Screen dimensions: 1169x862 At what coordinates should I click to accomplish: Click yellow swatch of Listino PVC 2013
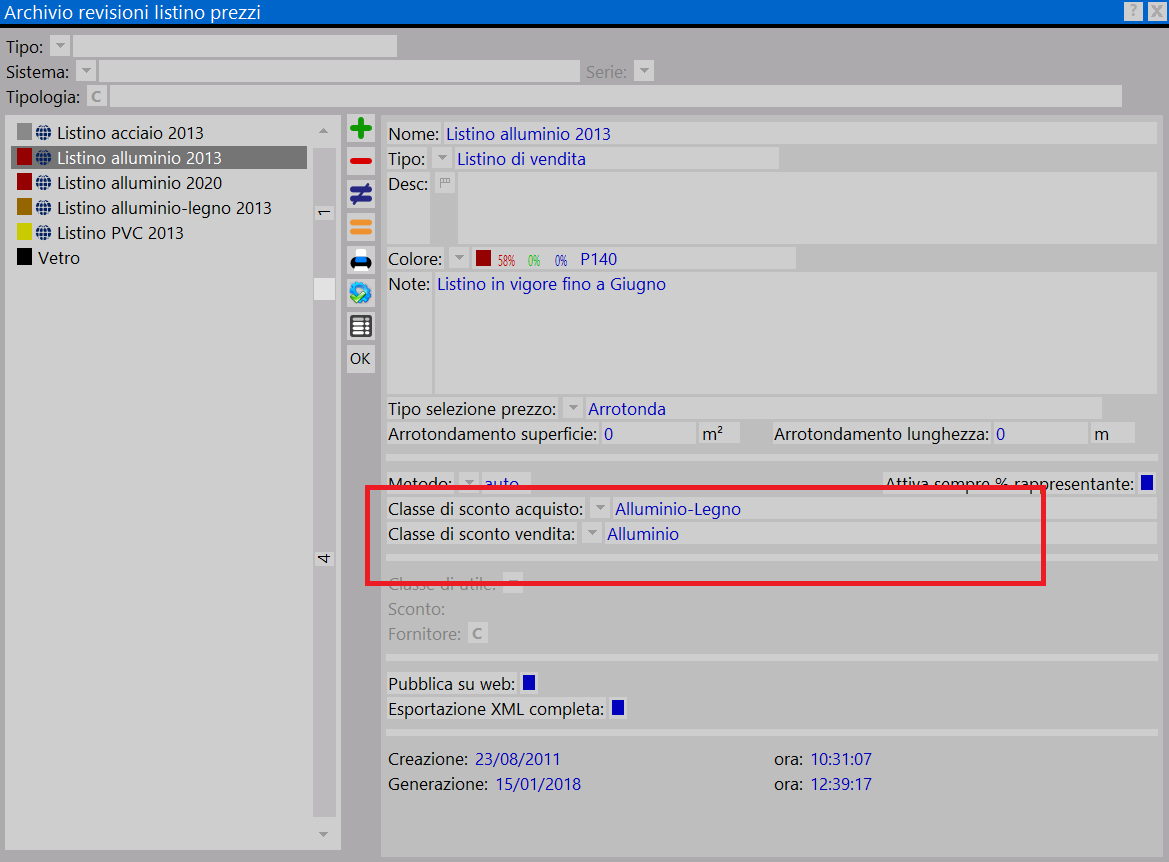tap(25, 232)
